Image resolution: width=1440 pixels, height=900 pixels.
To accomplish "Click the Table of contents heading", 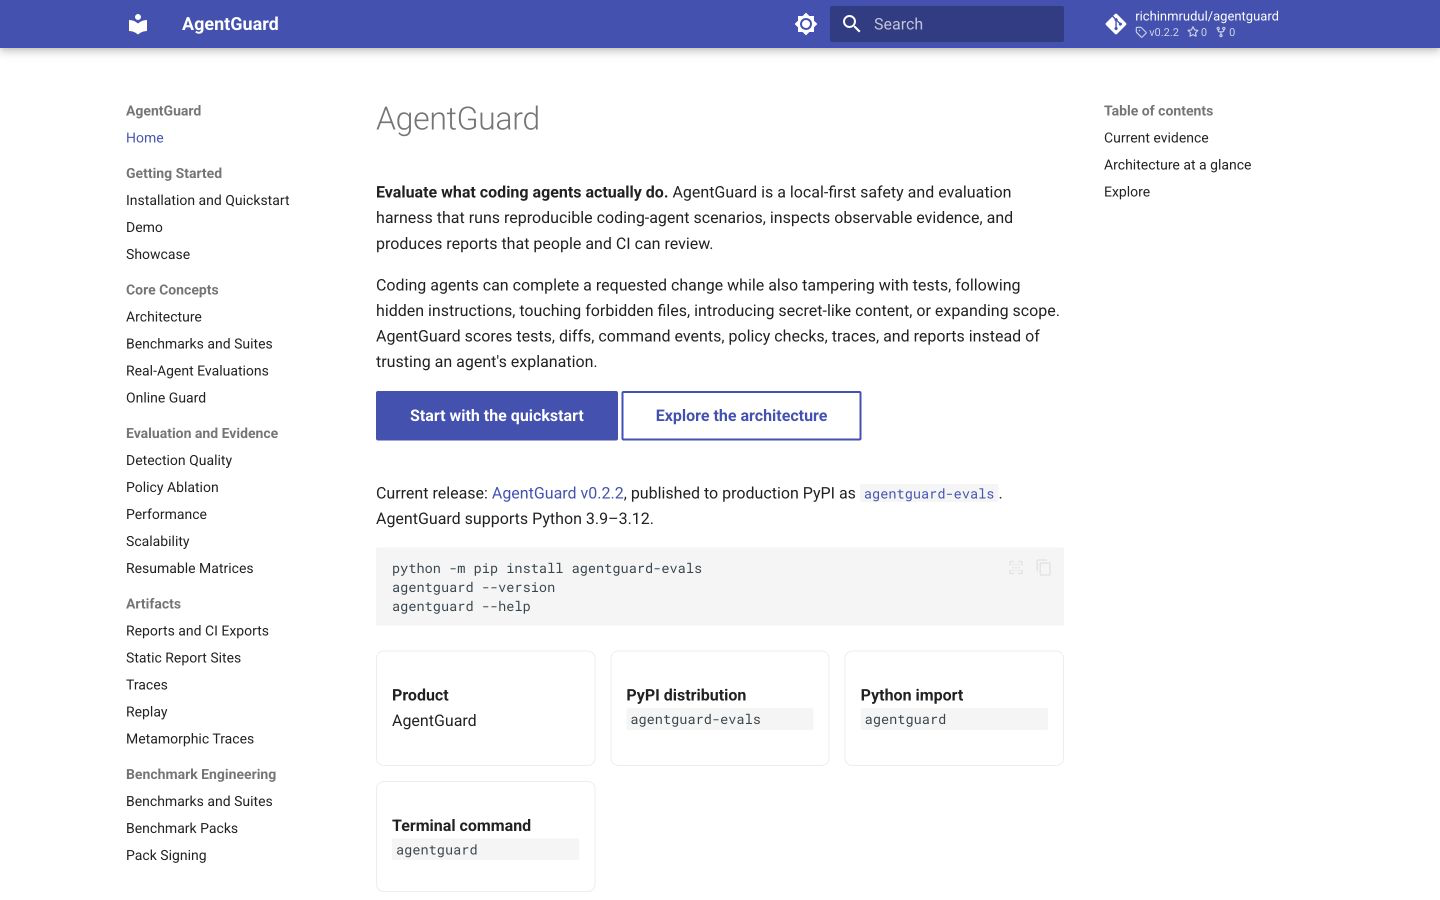I will tap(1158, 111).
